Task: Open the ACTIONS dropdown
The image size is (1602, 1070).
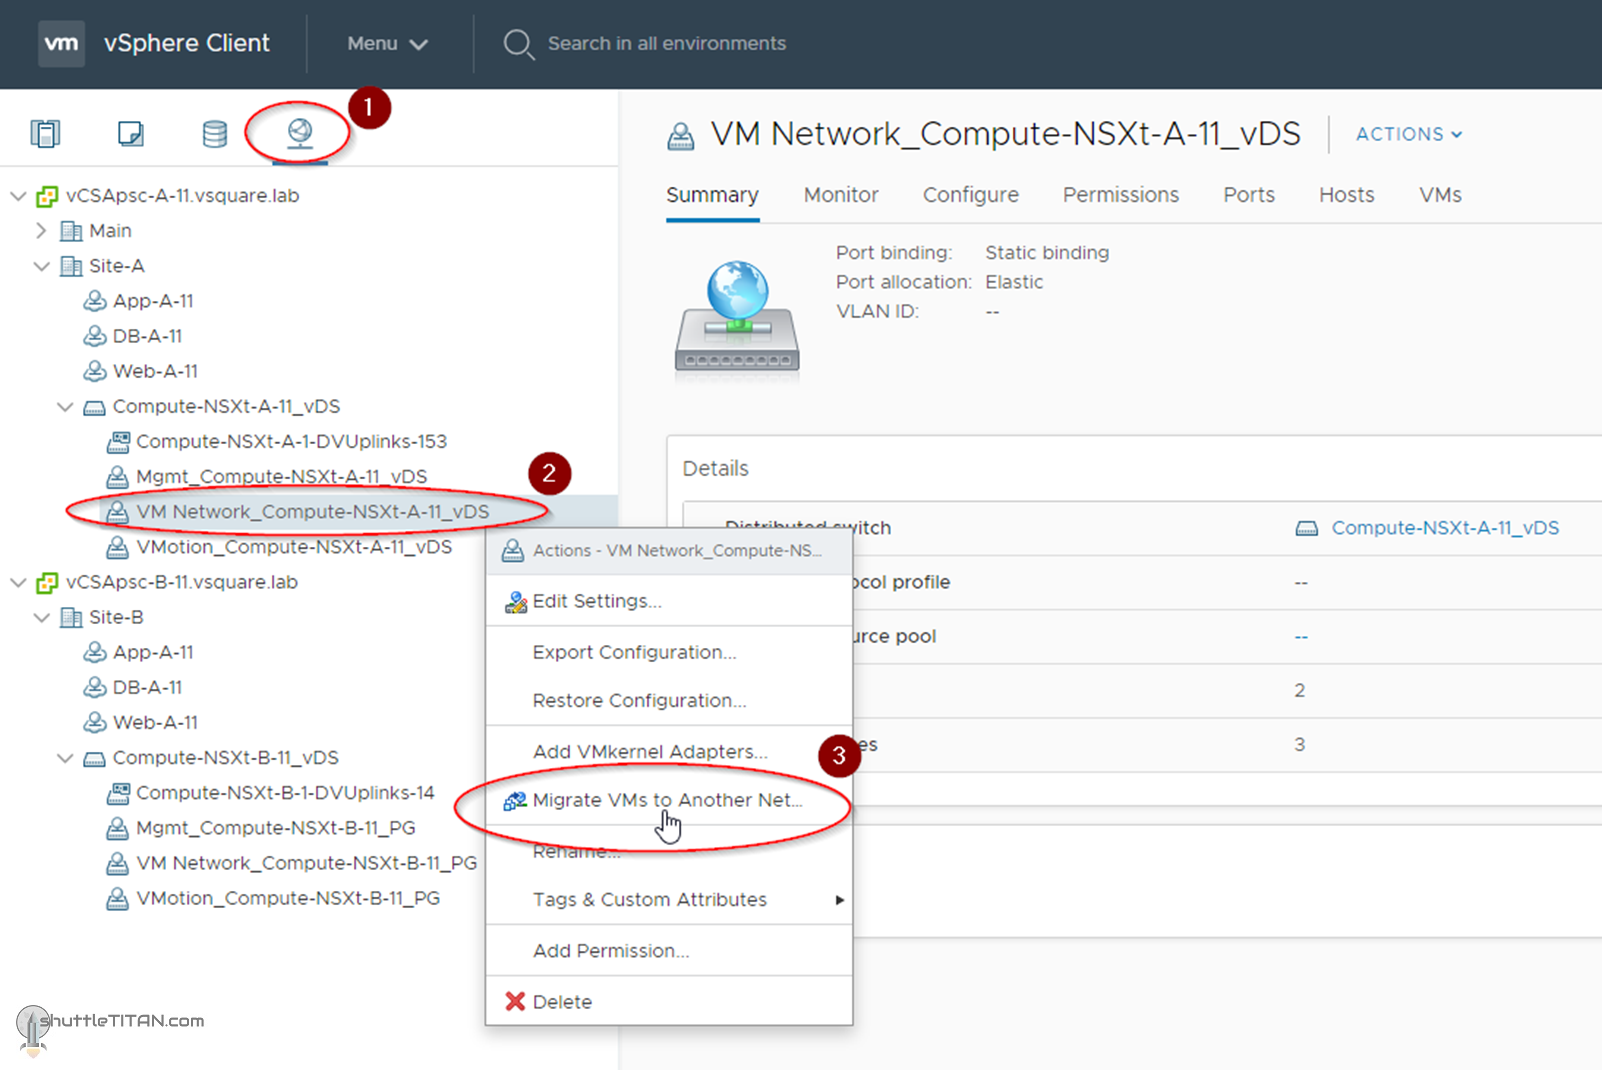Action: point(1408,134)
